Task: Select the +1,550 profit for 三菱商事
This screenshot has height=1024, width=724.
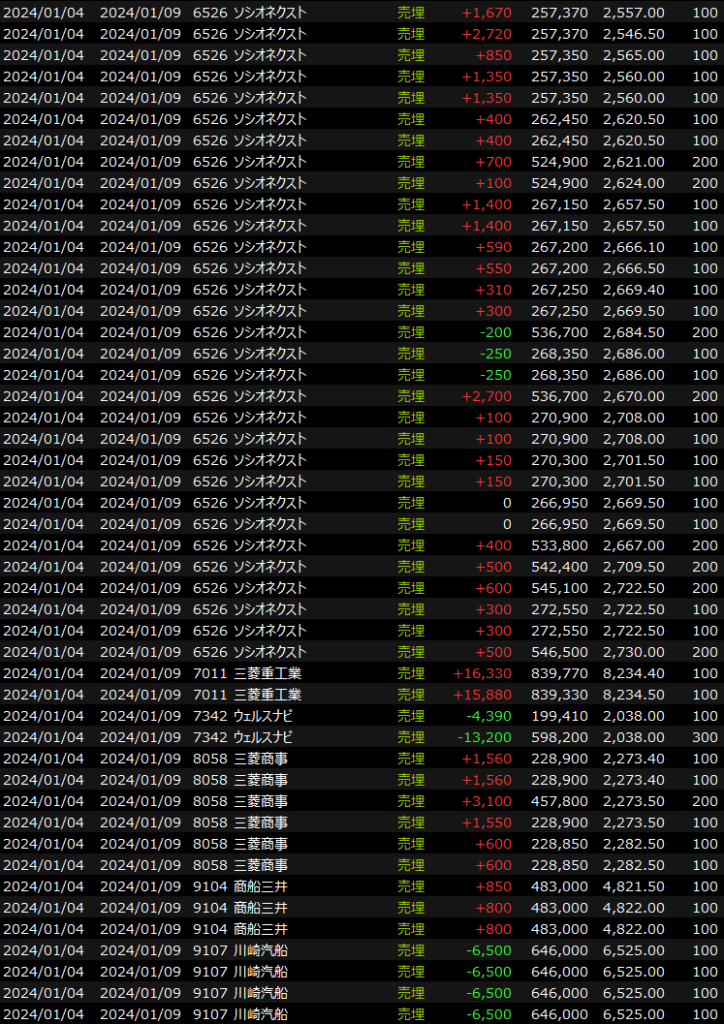Action: click(x=487, y=822)
